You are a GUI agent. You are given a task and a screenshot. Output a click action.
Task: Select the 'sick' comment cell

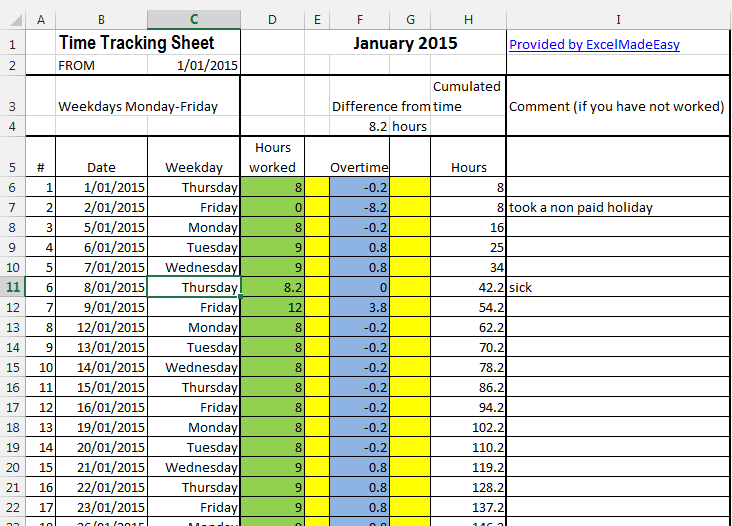tap(618, 287)
